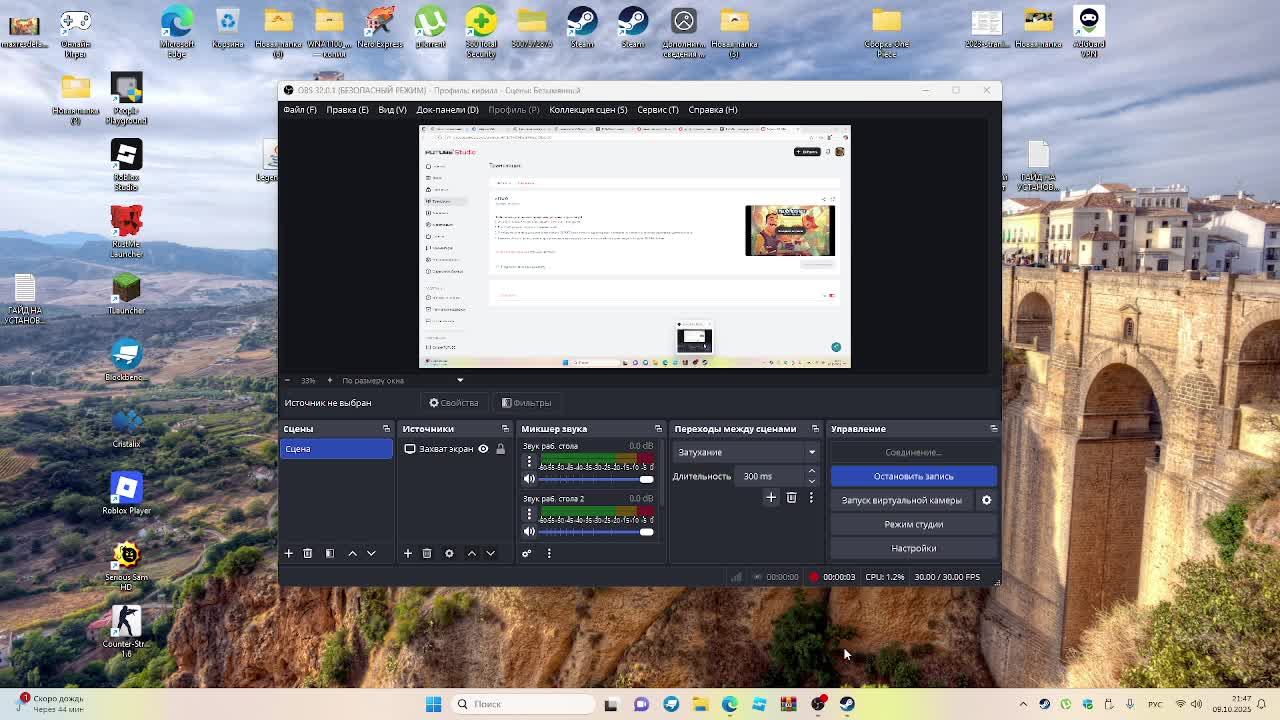
Task: Remove the transition with the trash icon
Action: point(791,497)
